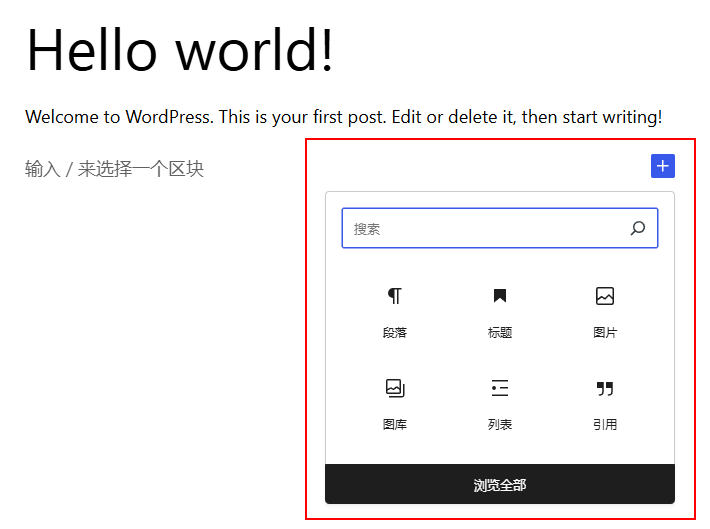Click the 输入 / 来选择一个区块 placeholder block
Screen dimensions: 710x529
click(114, 169)
